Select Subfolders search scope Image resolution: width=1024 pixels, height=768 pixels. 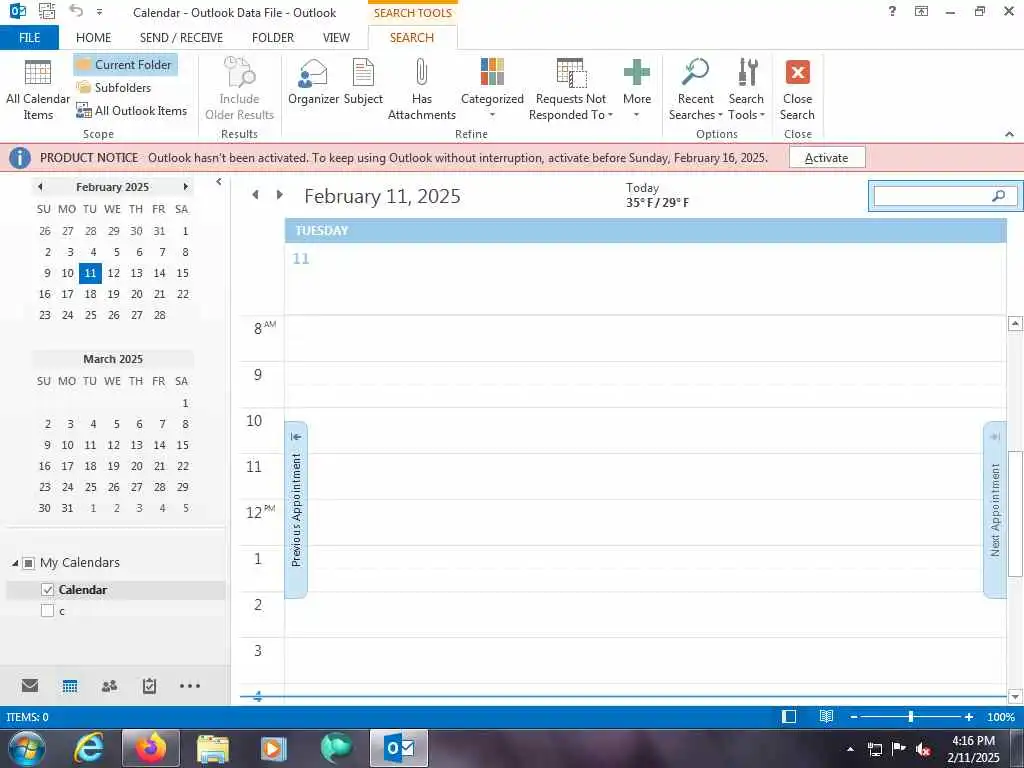[x=114, y=88]
